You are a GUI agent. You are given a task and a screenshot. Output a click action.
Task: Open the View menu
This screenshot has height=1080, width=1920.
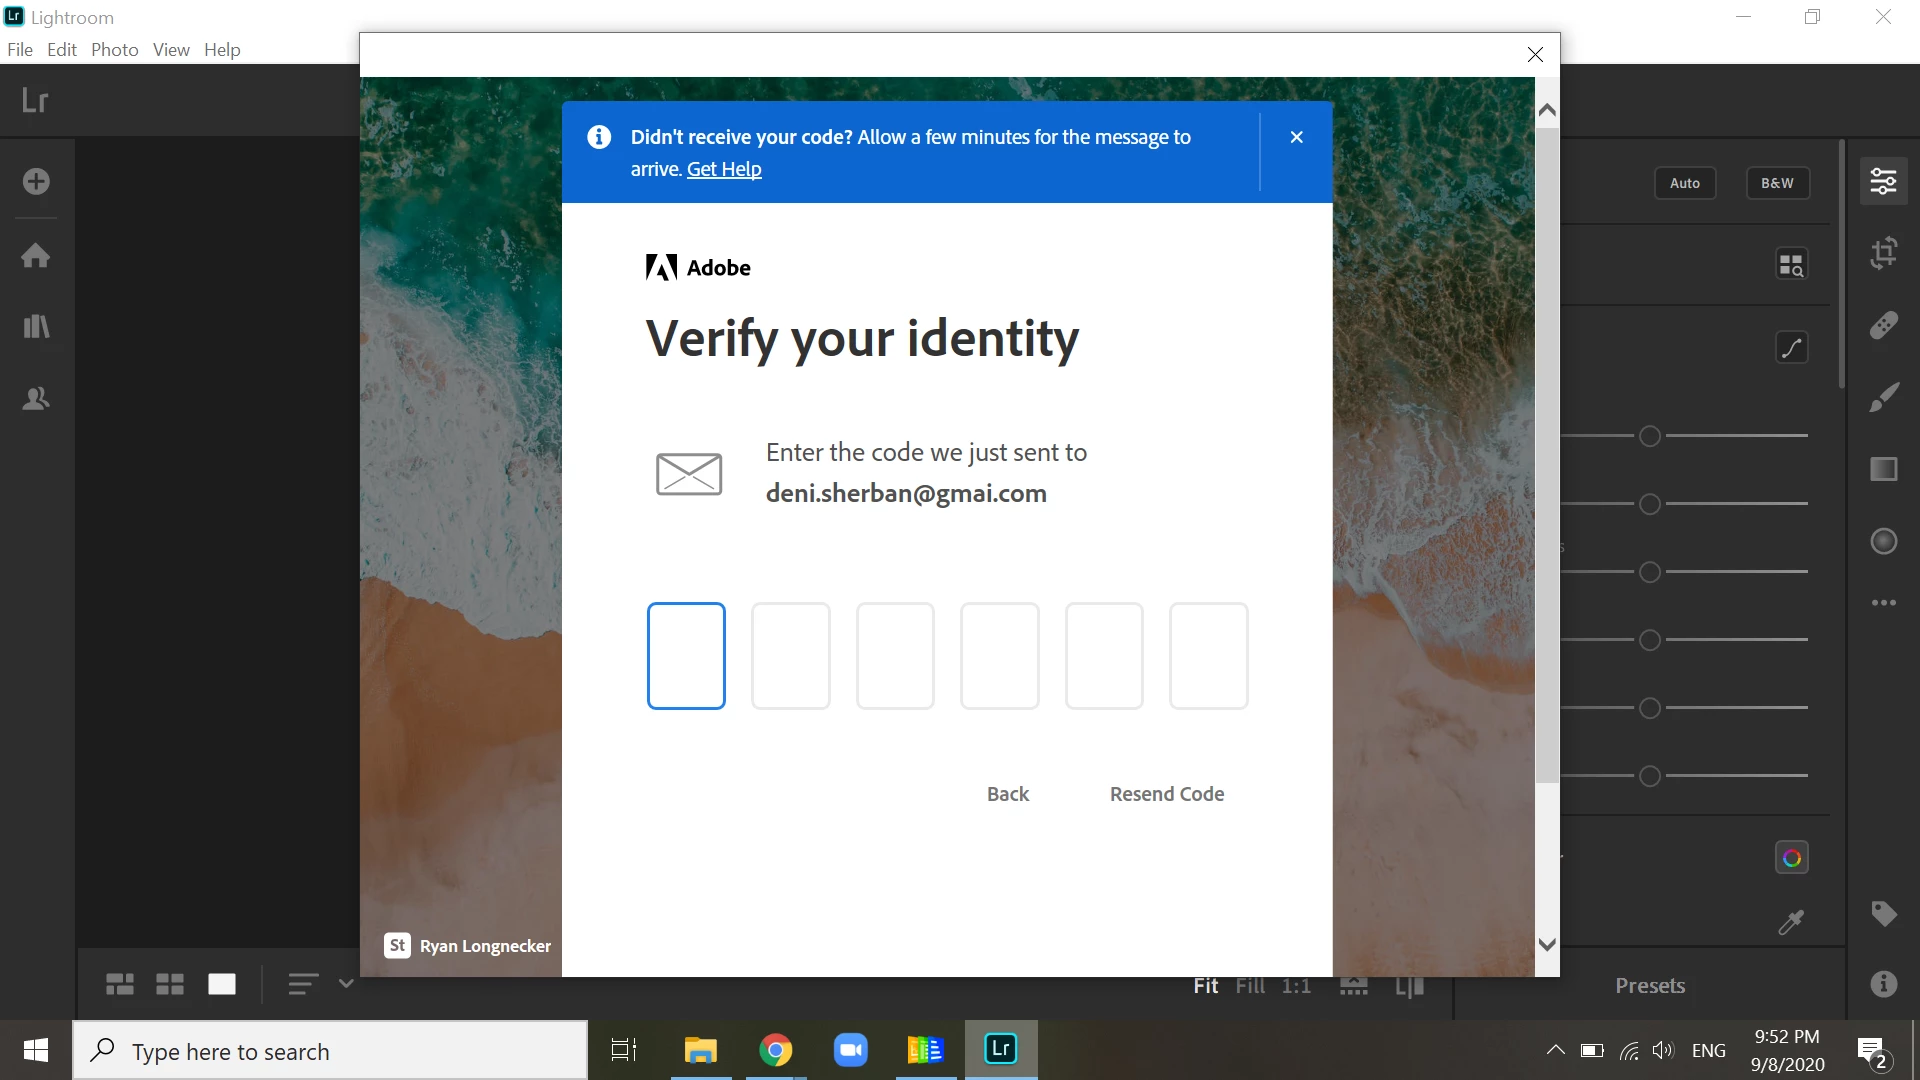coord(171,49)
